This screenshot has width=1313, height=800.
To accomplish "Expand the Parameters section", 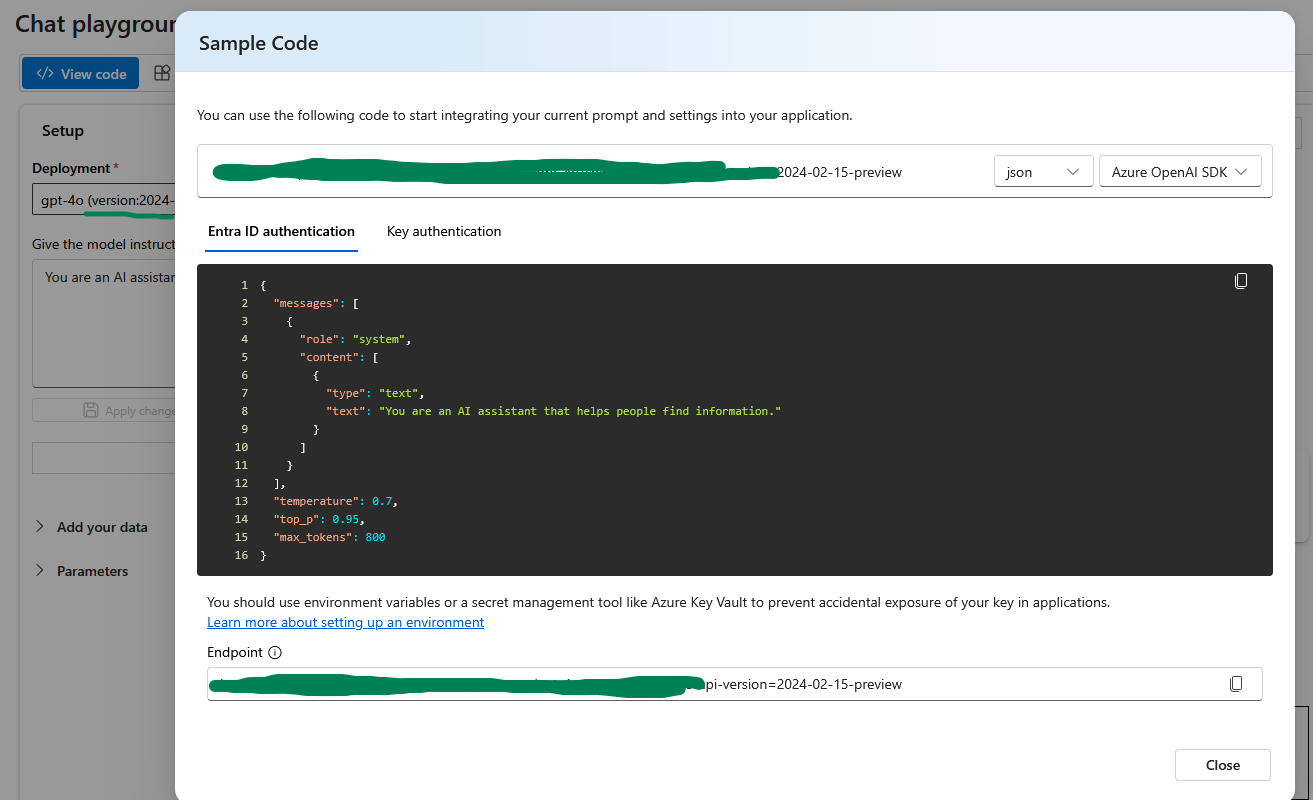I will click(x=82, y=571).
